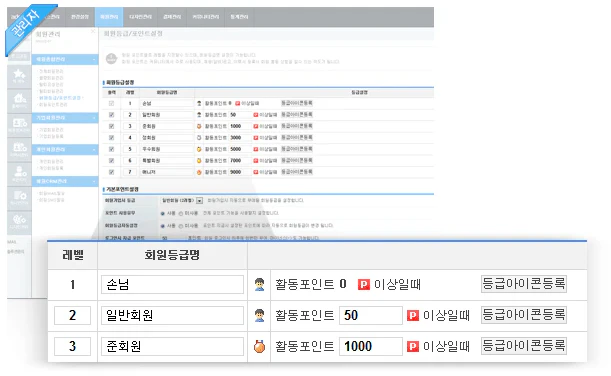The image size is (611, 376).
Task: Click the red P icon in the 5000 points row
Action: pos(256,149)
